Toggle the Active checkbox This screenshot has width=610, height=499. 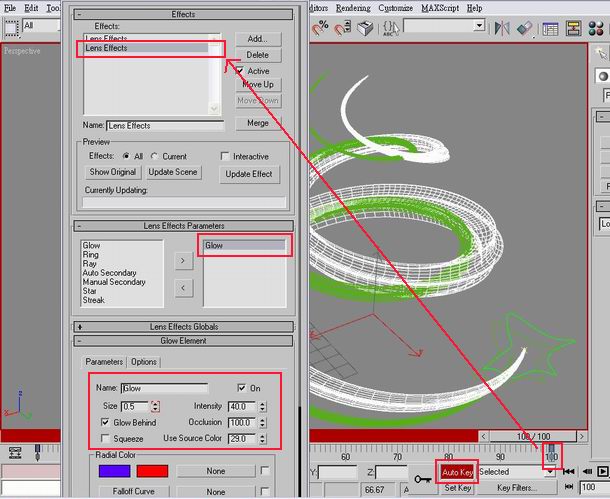point(240,71)
